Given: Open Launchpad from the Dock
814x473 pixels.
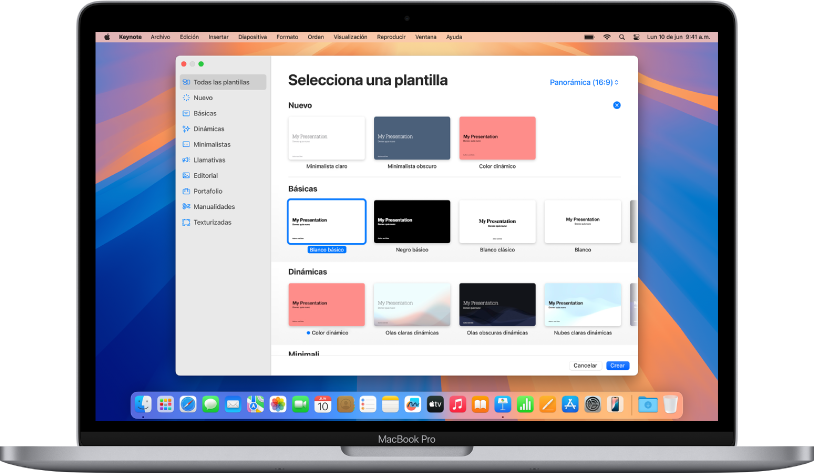Looking at the screenshot, I should 166,404.
